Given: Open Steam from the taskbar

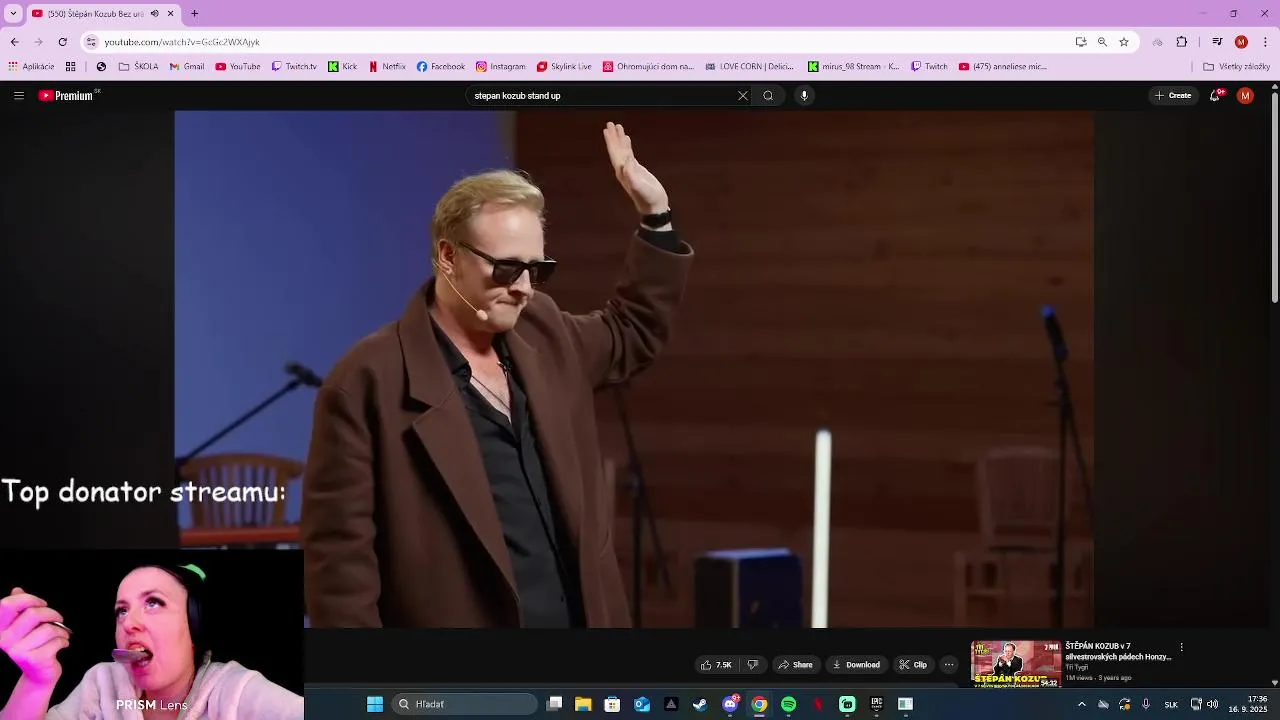Looking at the screenshot, I should coord(700,704).
